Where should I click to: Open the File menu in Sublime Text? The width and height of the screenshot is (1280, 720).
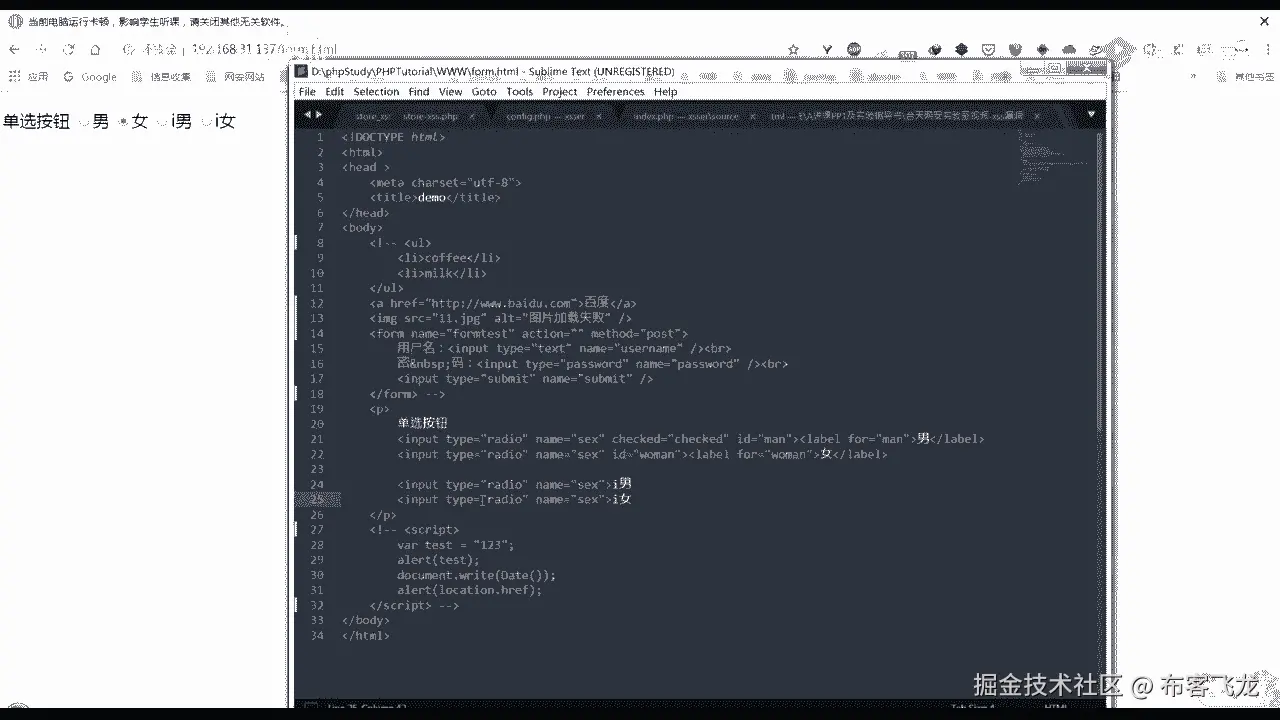[x=307, y=92]
